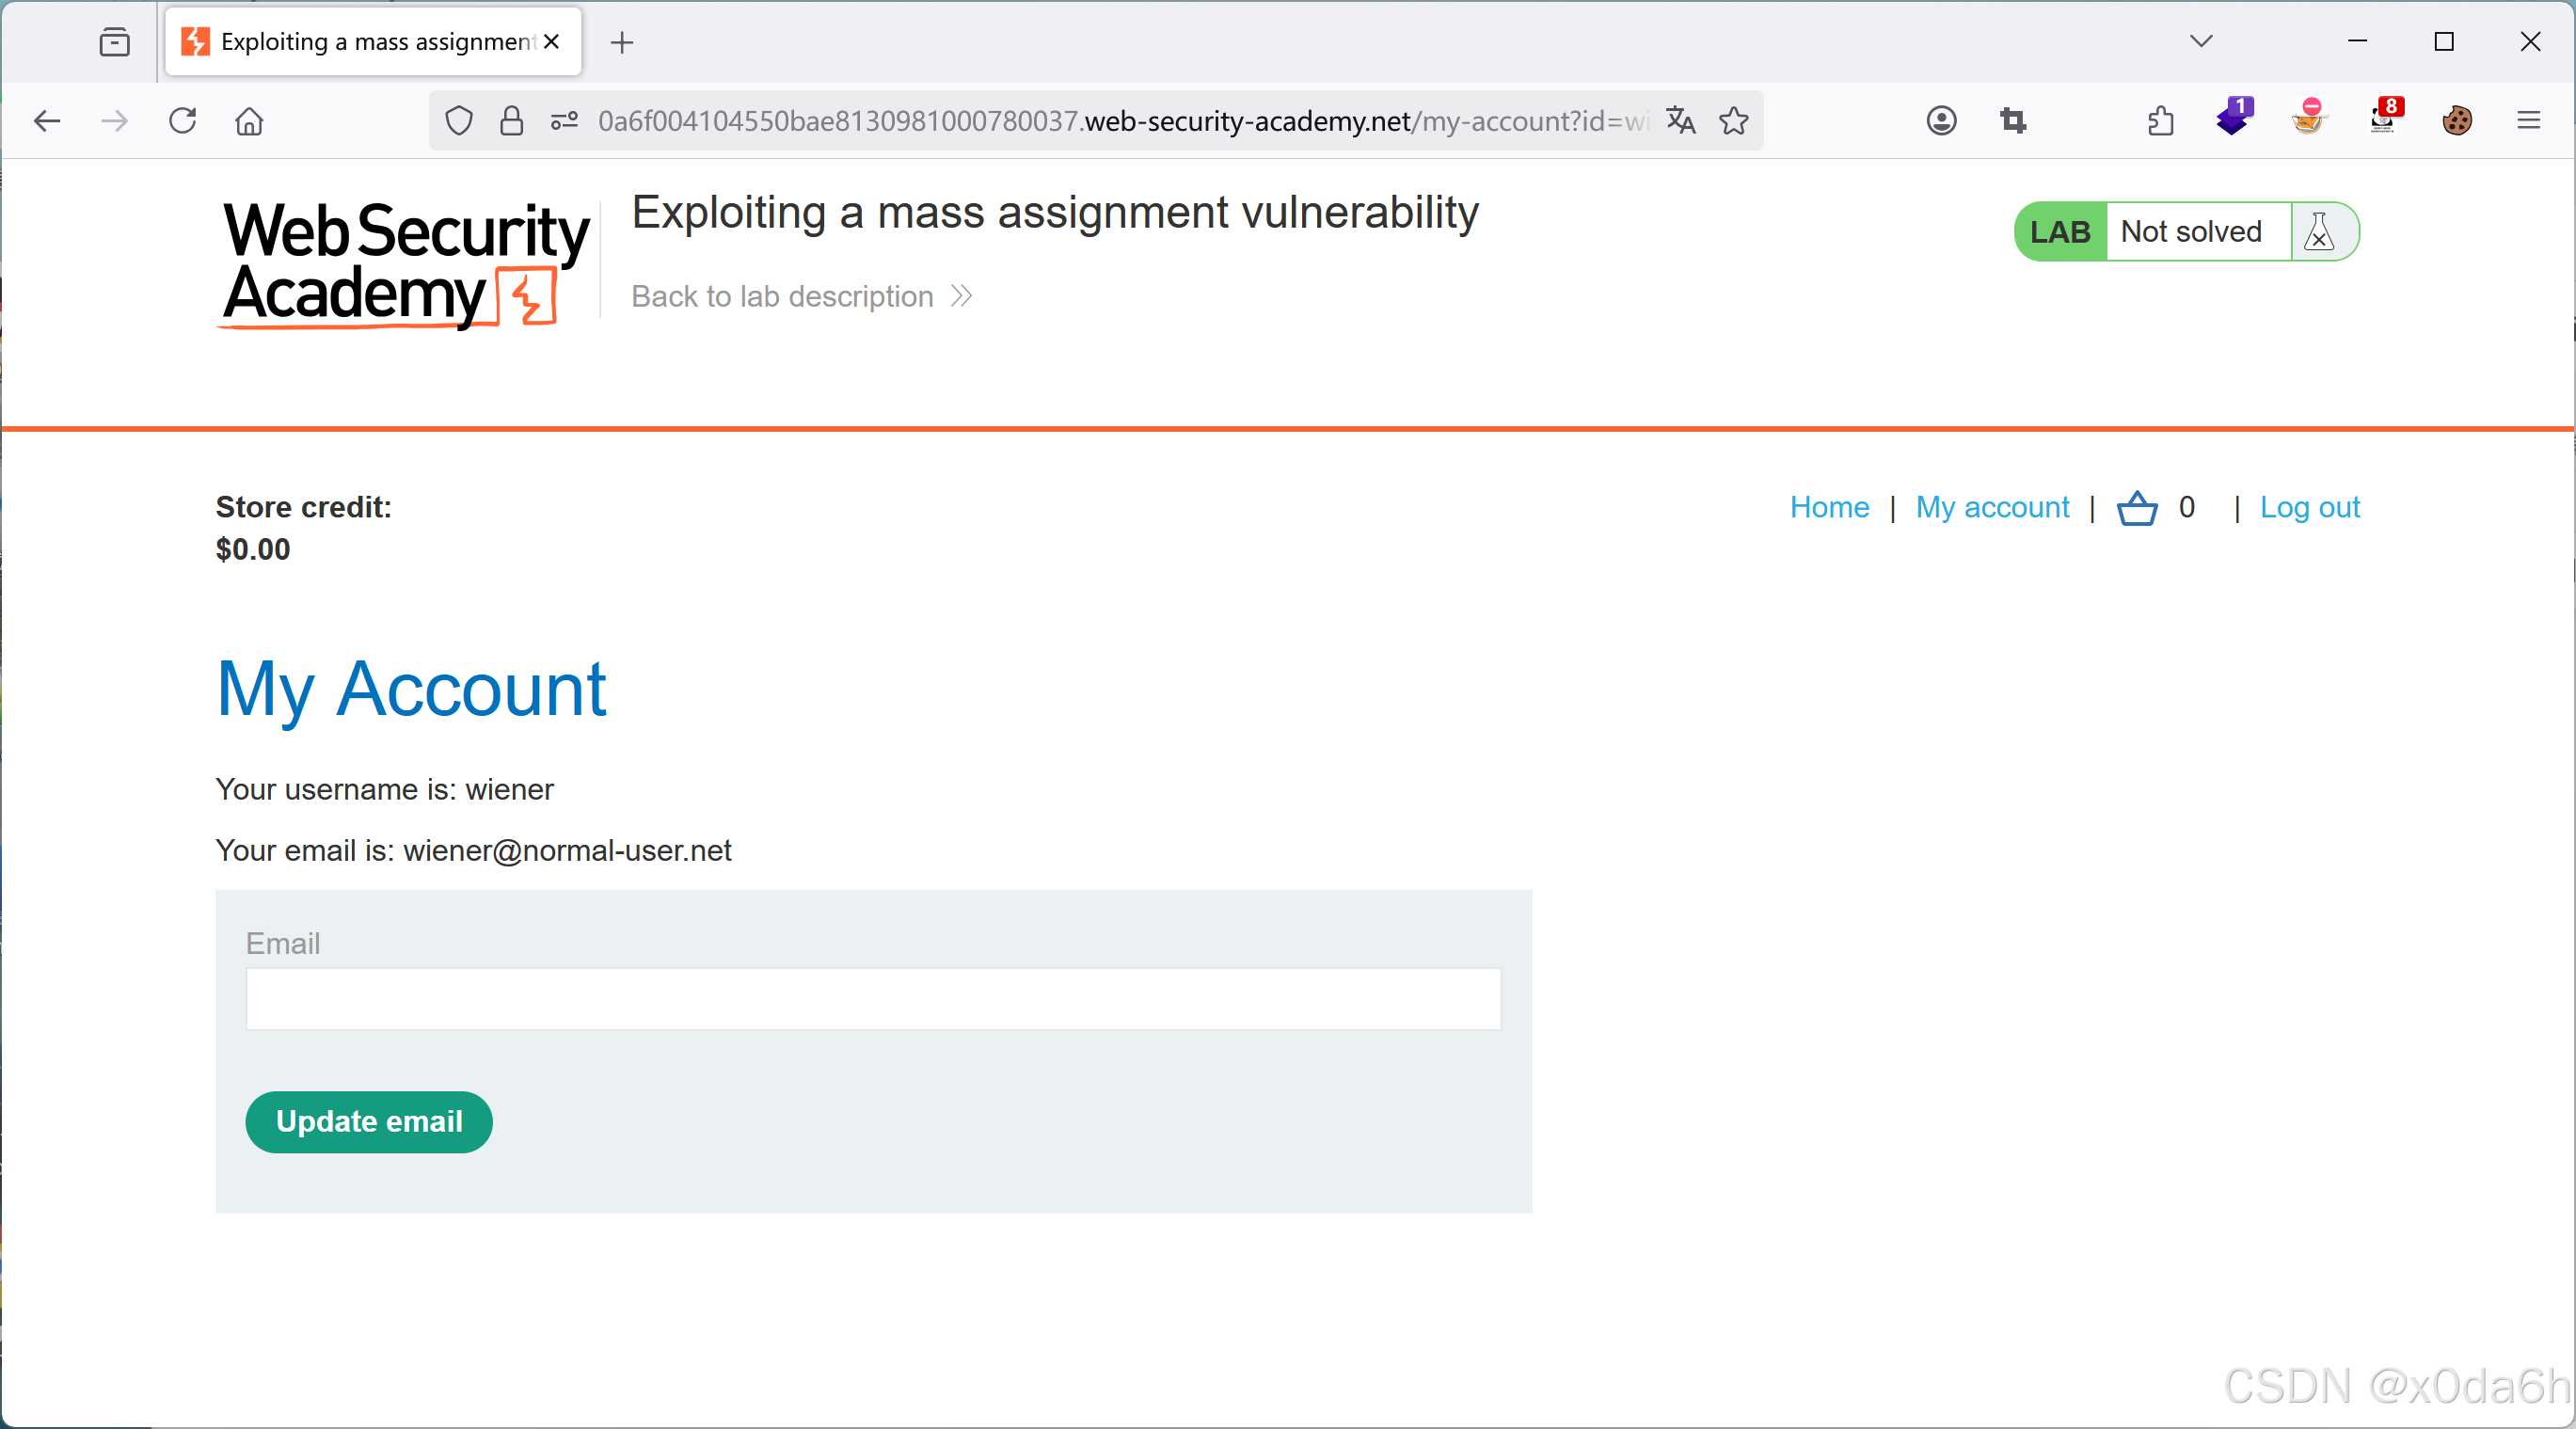Focus the Email input field
The image size is (2576, 1429).
coord(873,998)
